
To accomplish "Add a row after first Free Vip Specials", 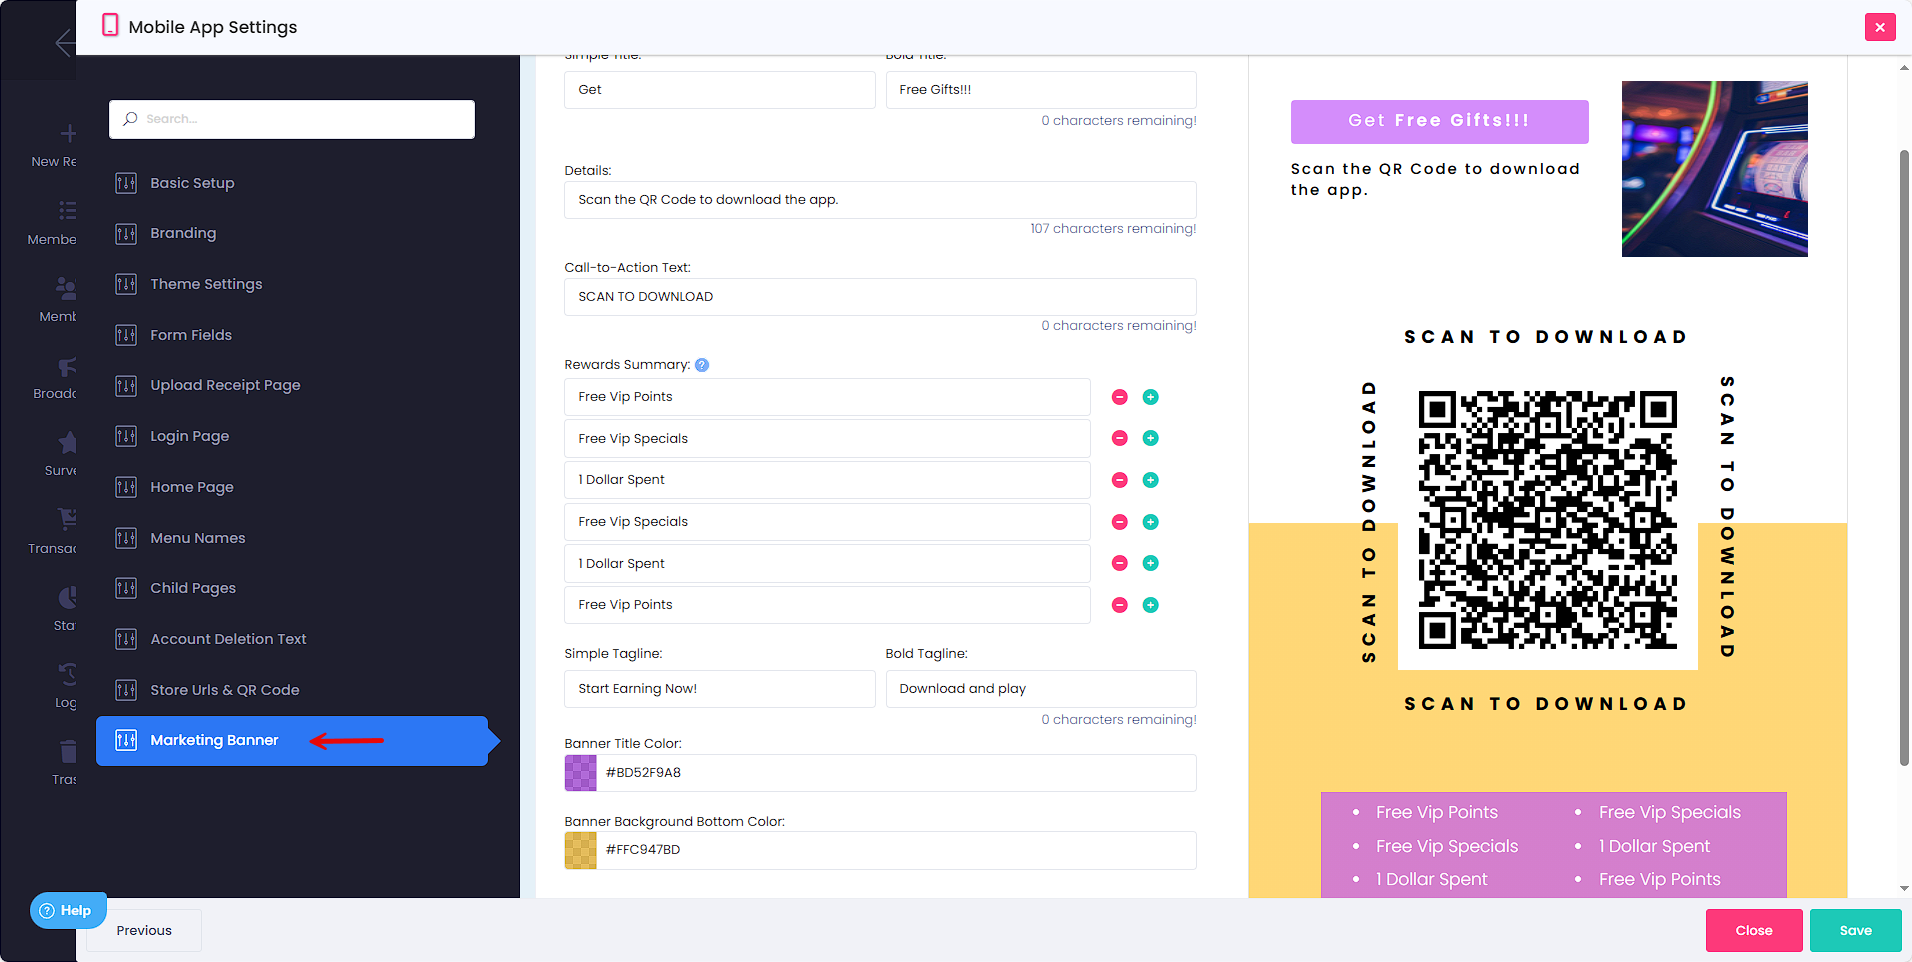I will tap(1150, 438).
